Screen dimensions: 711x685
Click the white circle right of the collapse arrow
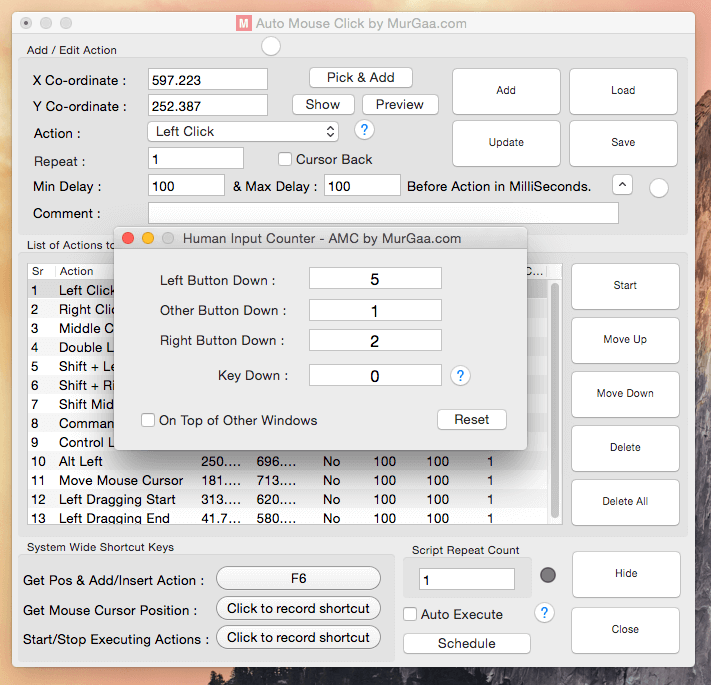click(658, 188)
